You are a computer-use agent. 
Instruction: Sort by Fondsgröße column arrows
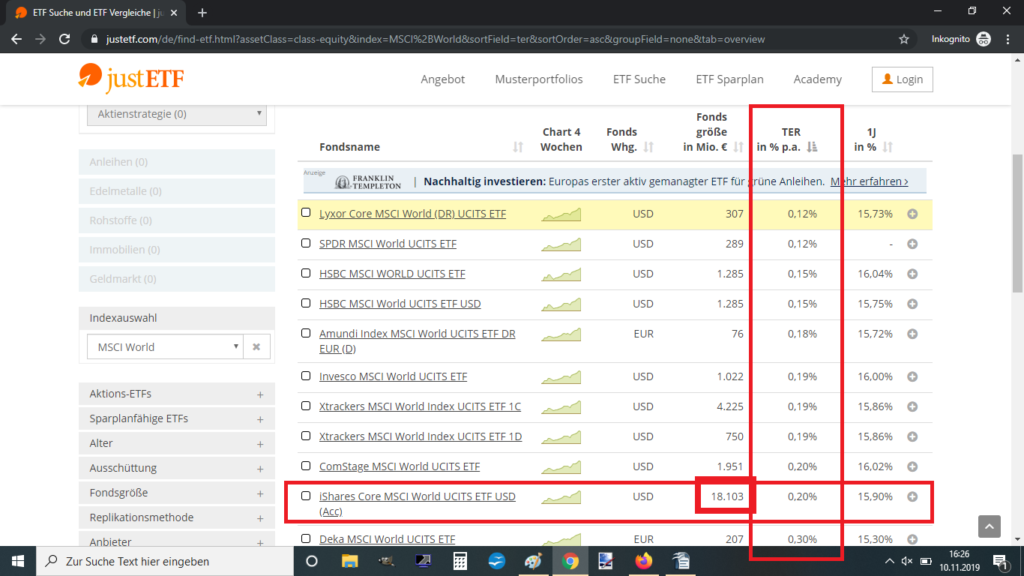point(739,147)
